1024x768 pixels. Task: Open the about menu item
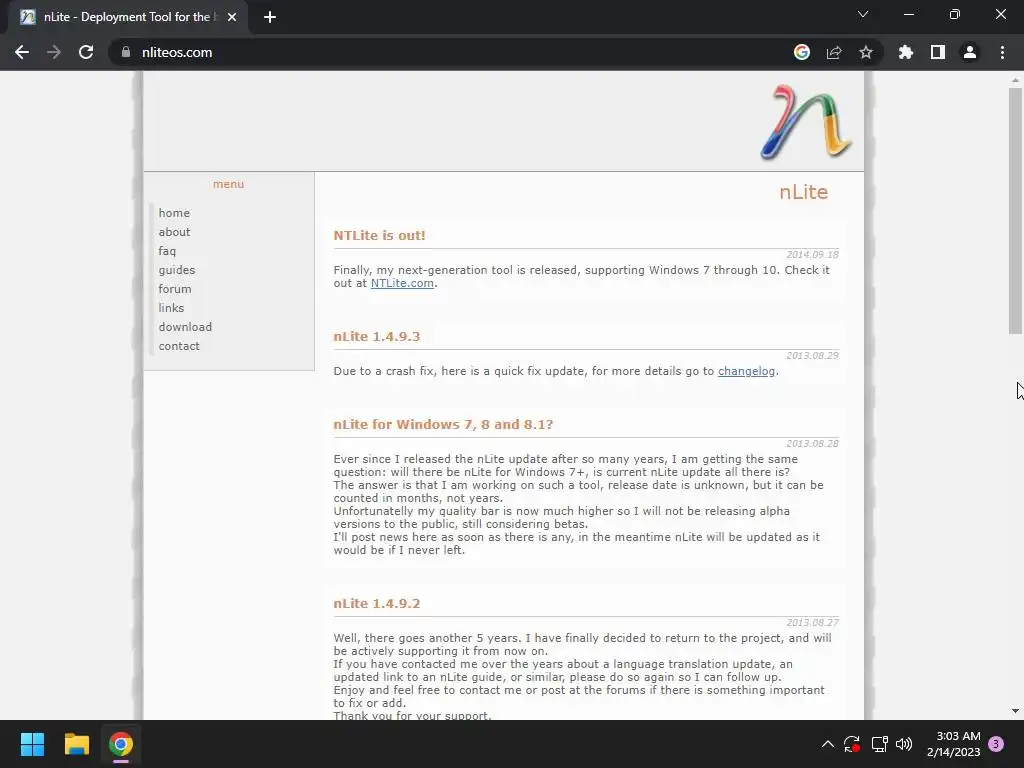pos(174,232)
